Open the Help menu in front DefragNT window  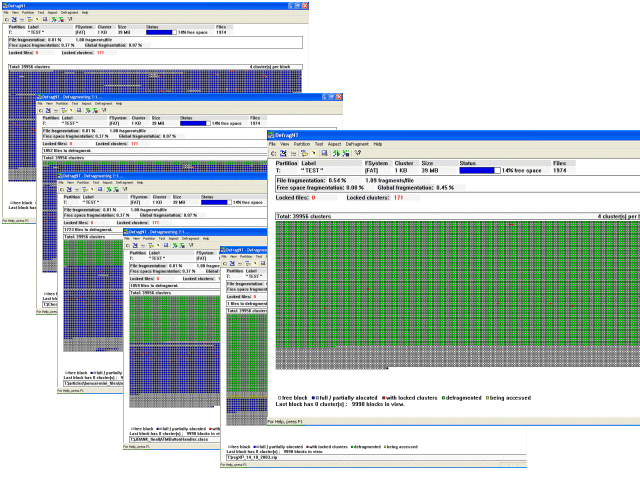click(x=378, y=144)
